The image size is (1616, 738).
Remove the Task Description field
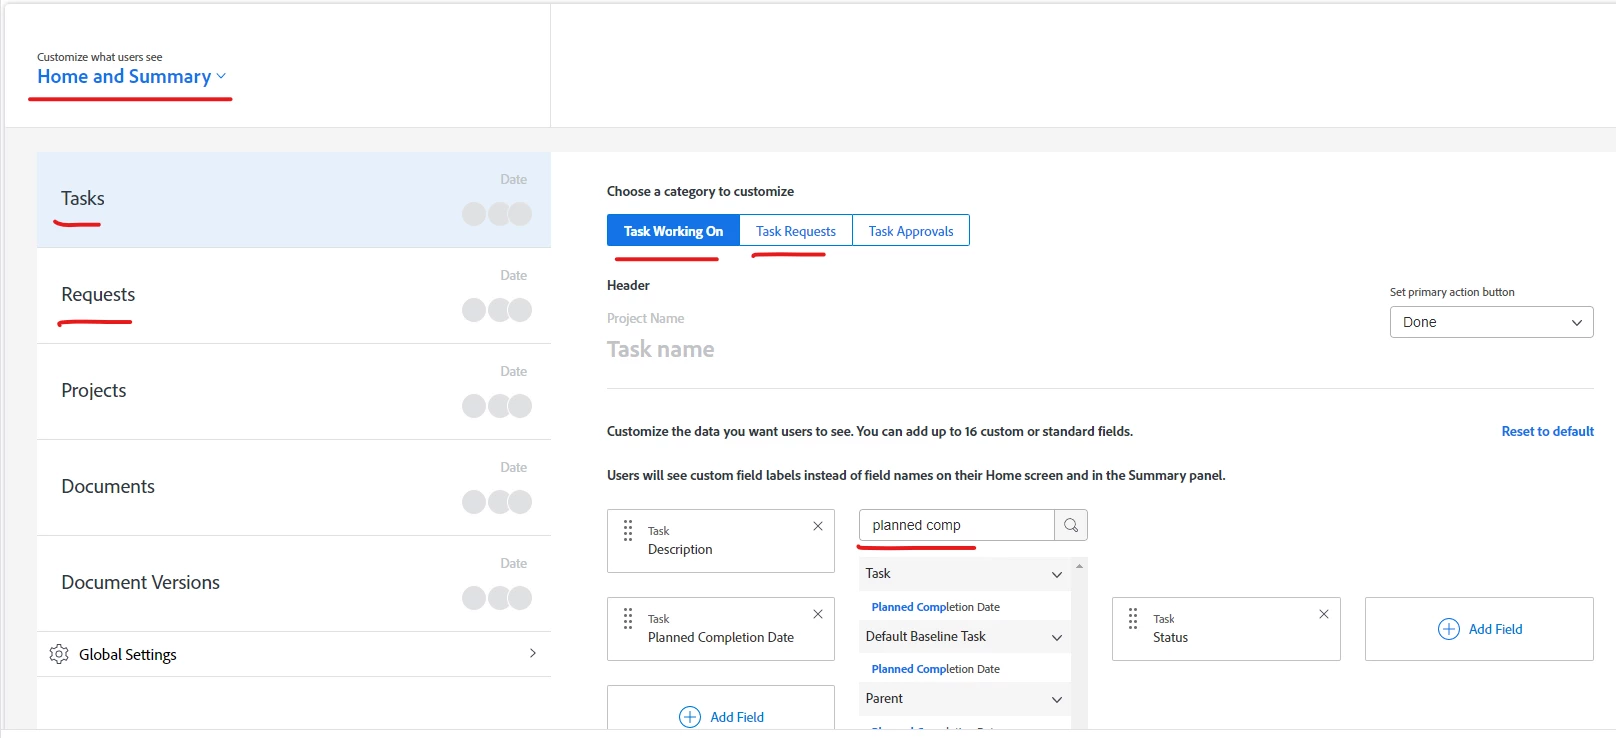tap(818, 526)
